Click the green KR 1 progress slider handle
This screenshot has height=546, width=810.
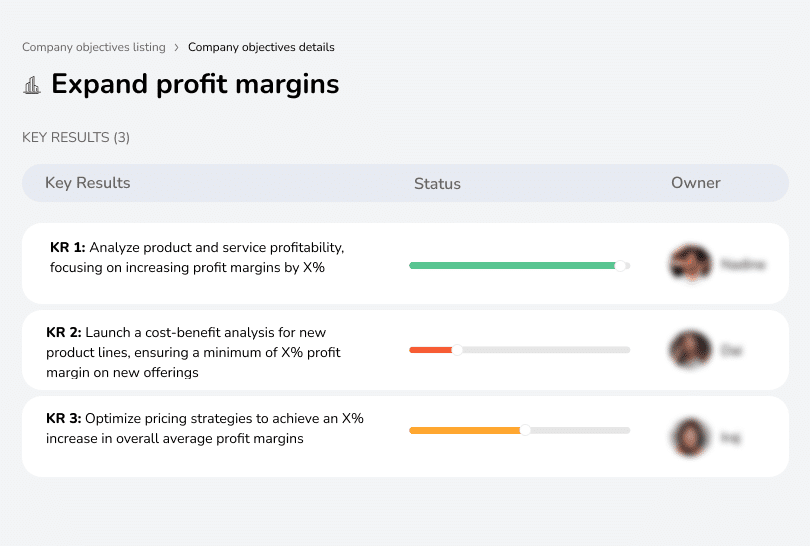[x=620, y=266]
